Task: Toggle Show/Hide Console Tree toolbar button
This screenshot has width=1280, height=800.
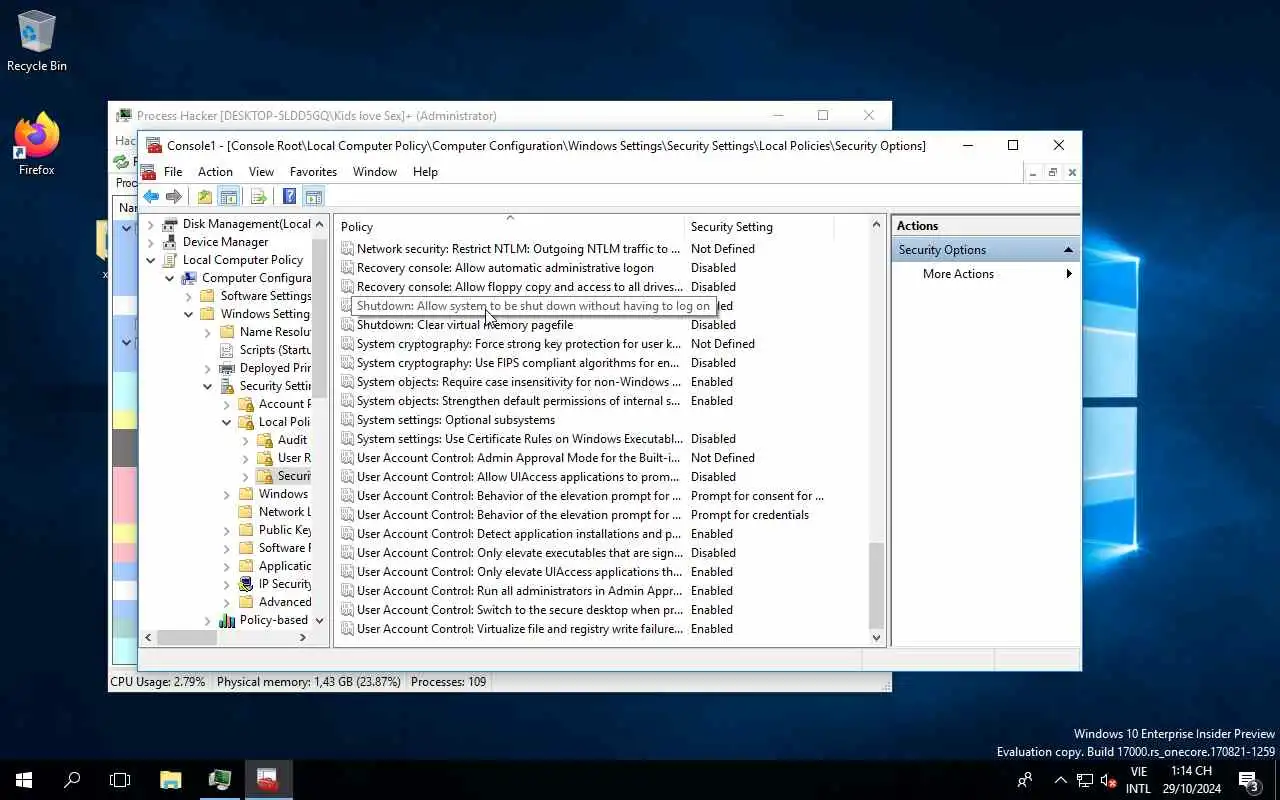Action: (x=228, y=197)
